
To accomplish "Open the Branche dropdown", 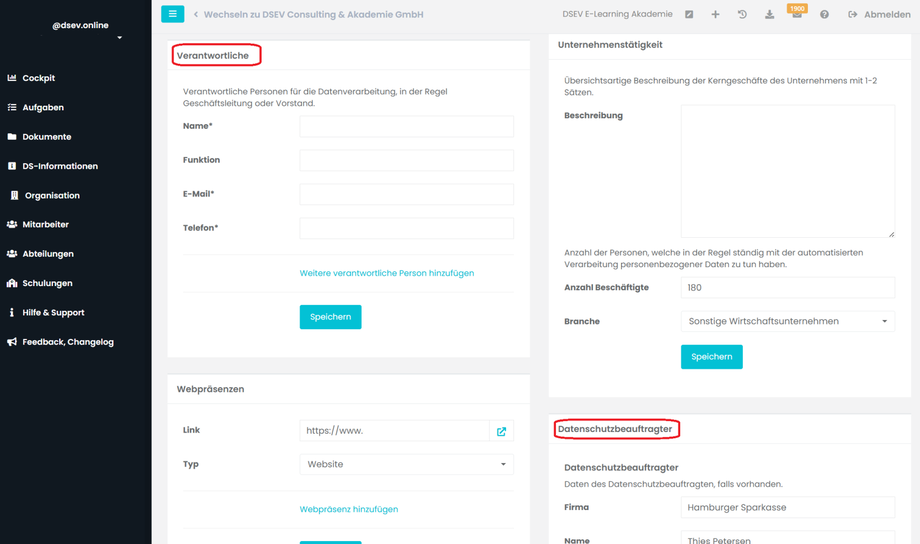I will pyautogui.click(x=787, y=322).
